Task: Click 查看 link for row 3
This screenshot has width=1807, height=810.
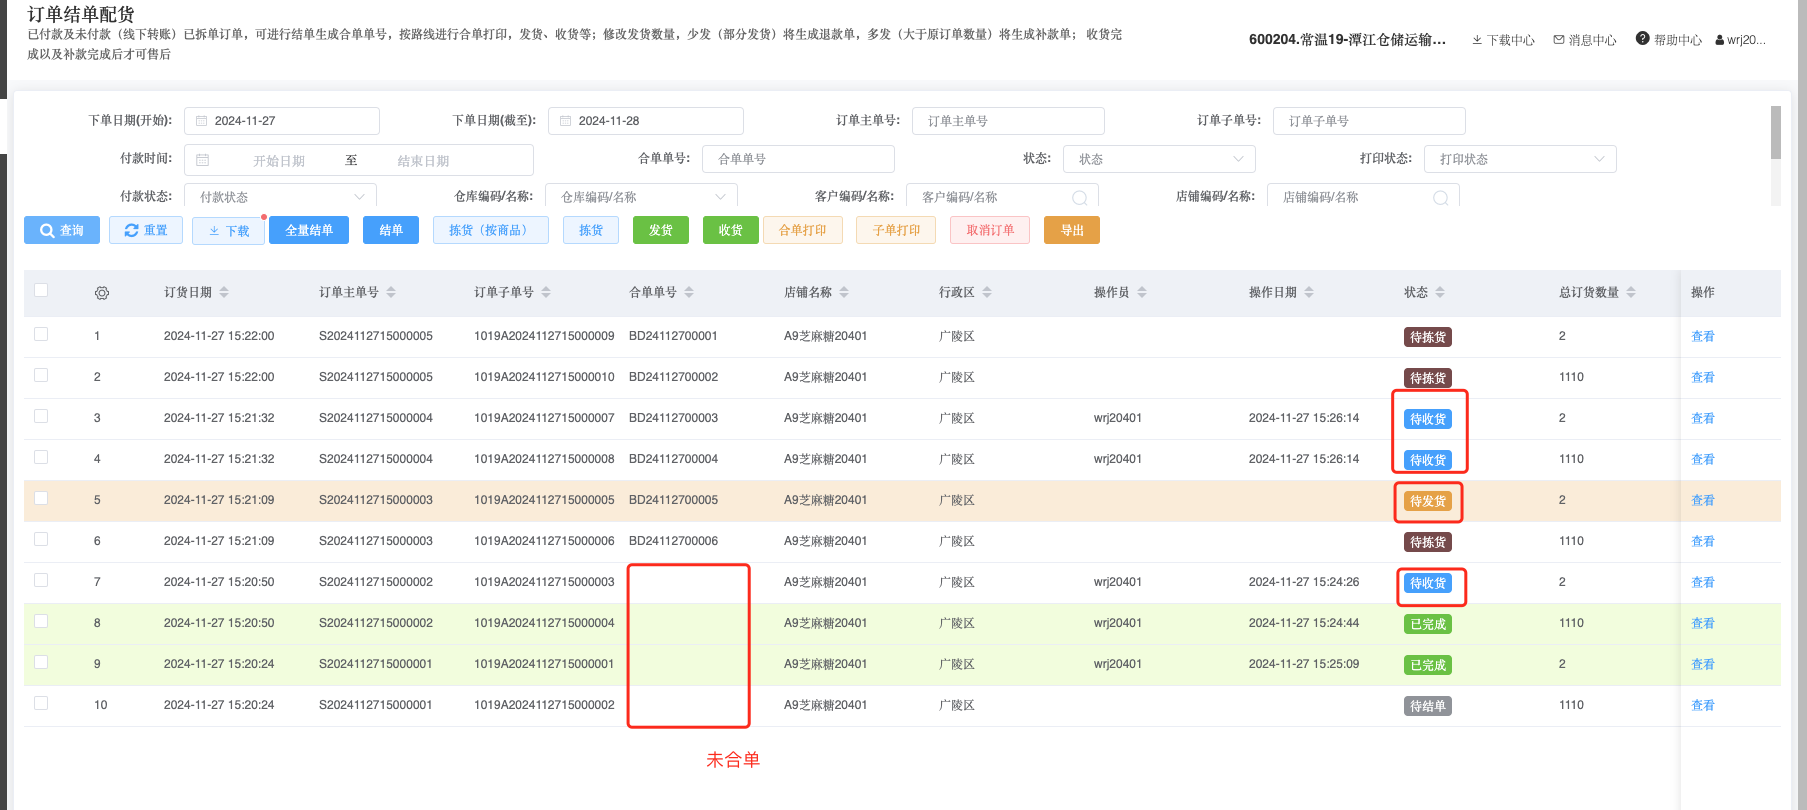Action: (1702, 419)
